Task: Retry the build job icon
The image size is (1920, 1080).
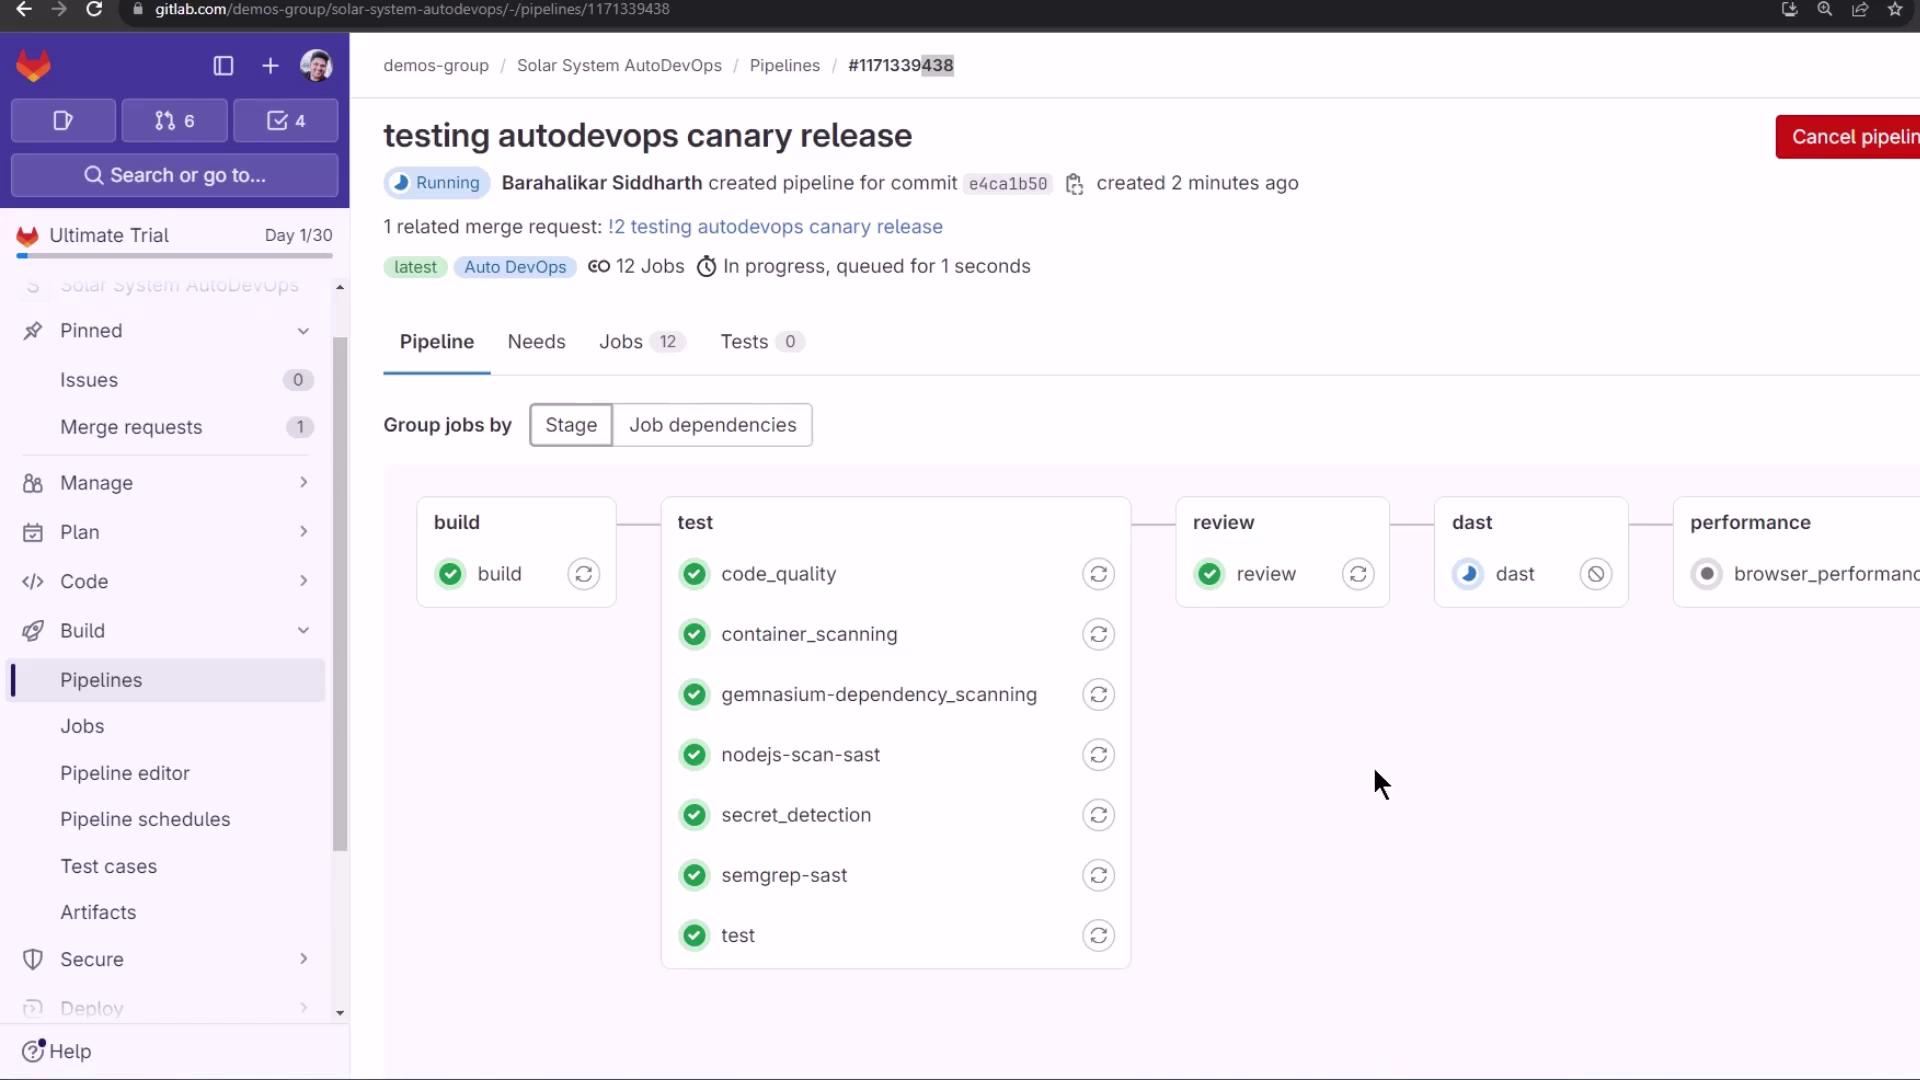Action: tap(583, 574)
